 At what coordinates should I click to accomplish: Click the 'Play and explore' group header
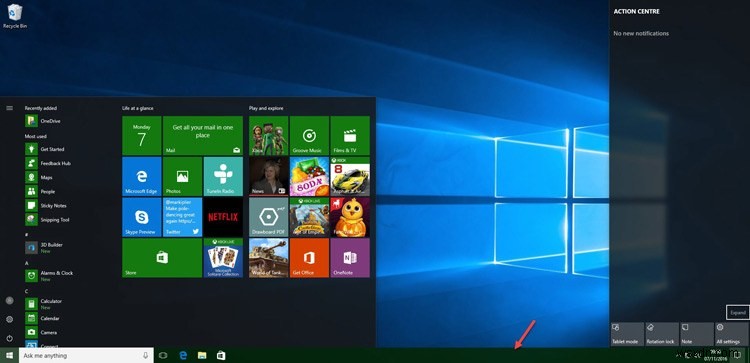coord(266,108)
